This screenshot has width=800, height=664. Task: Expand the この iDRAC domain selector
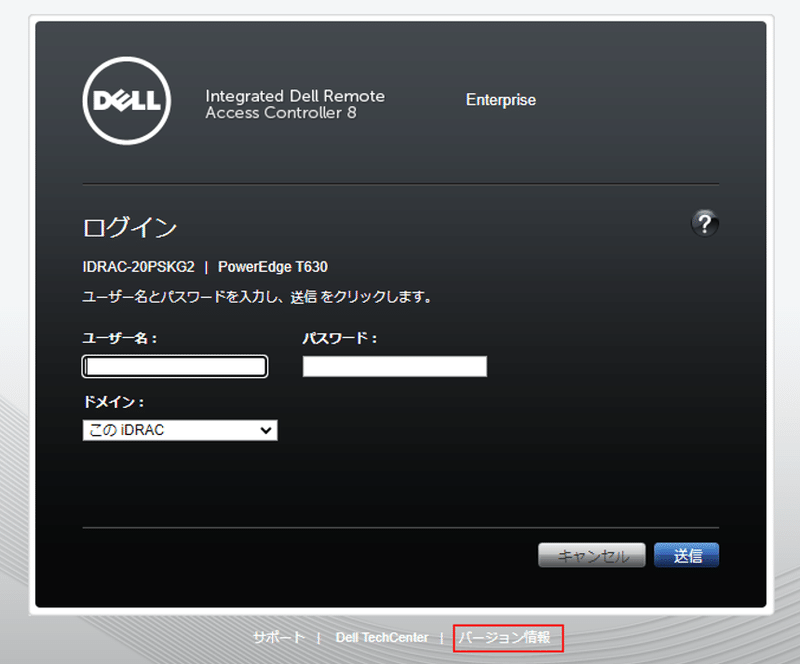180,430
